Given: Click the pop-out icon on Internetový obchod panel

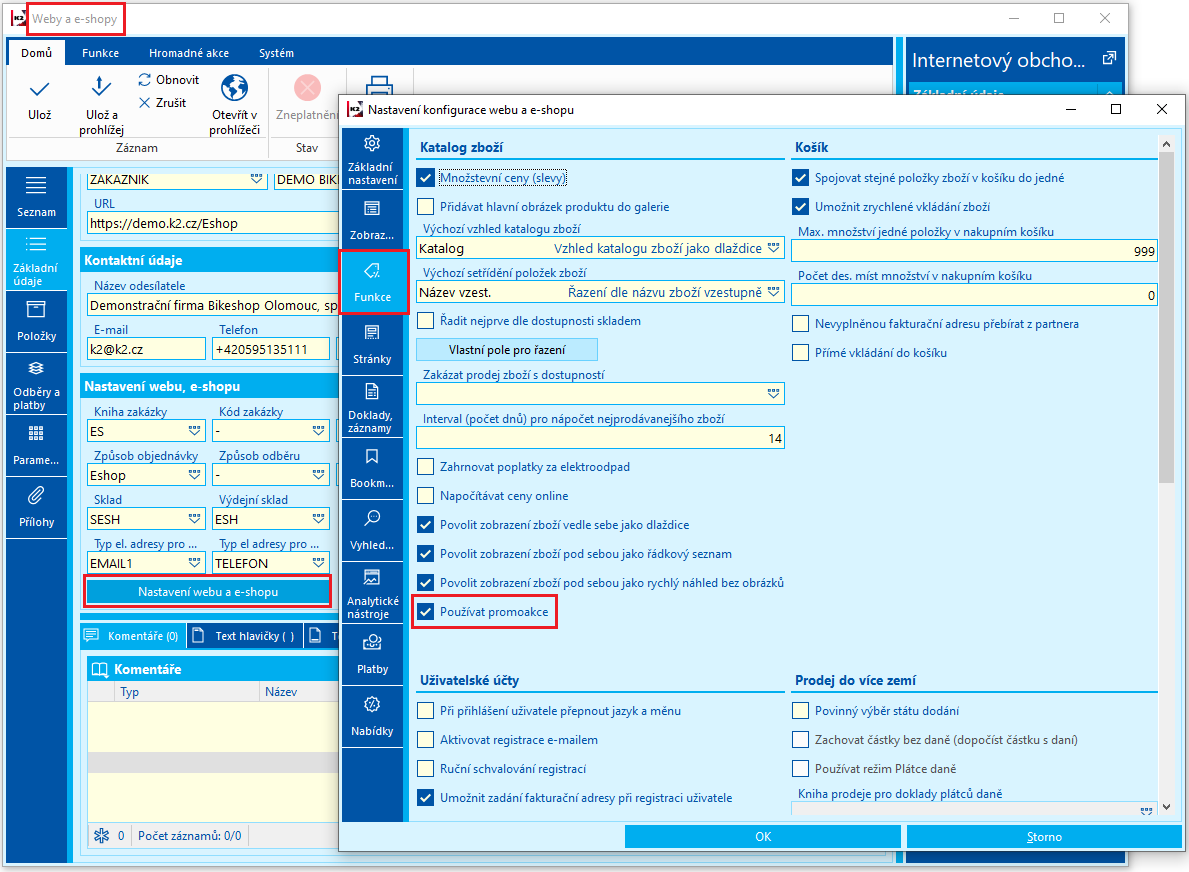Looking at the screenshot, I should (1109, 58).
